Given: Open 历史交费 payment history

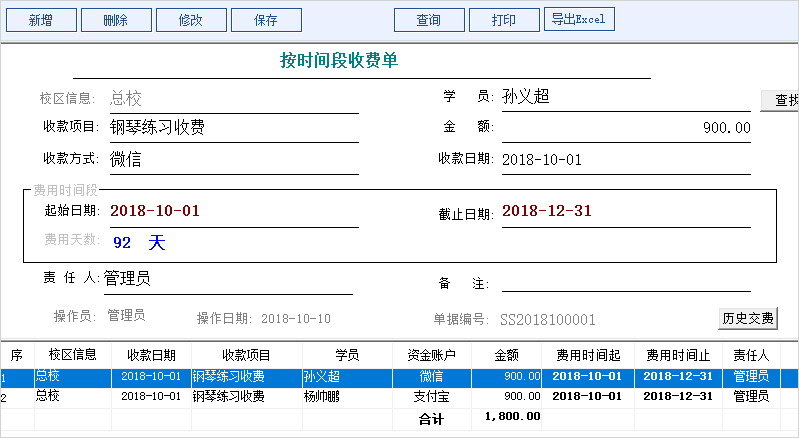Looking at the screenshot, I should [748, 318].
